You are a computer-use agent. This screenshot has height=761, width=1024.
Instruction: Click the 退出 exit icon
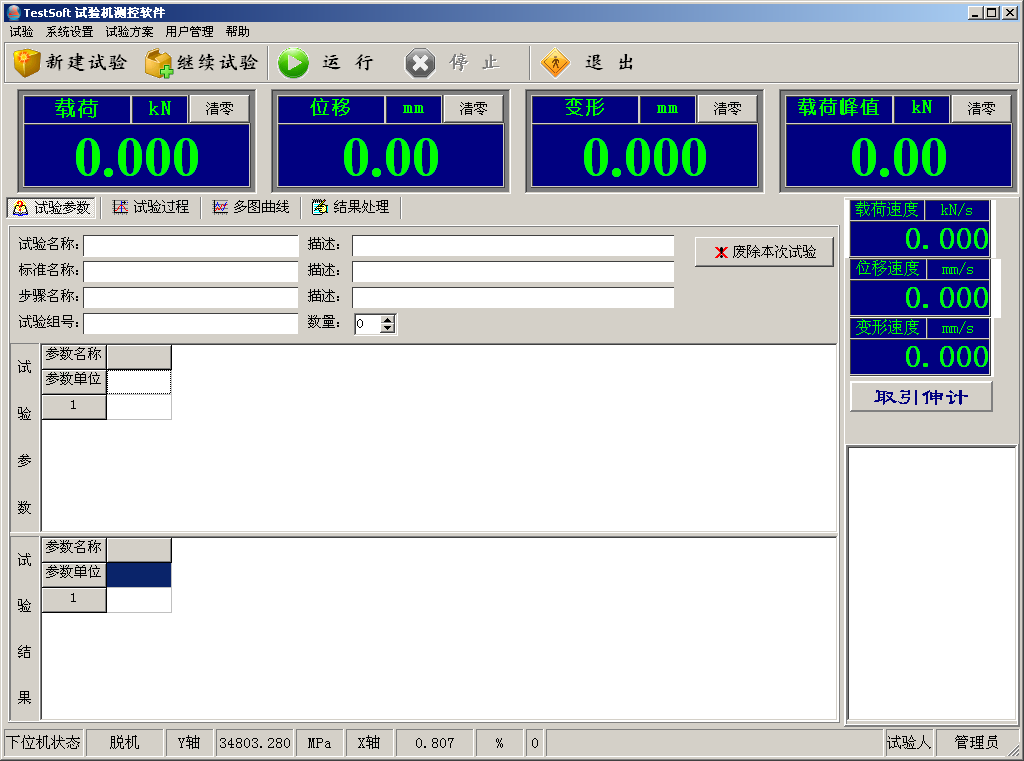click(x=555, y=63)
